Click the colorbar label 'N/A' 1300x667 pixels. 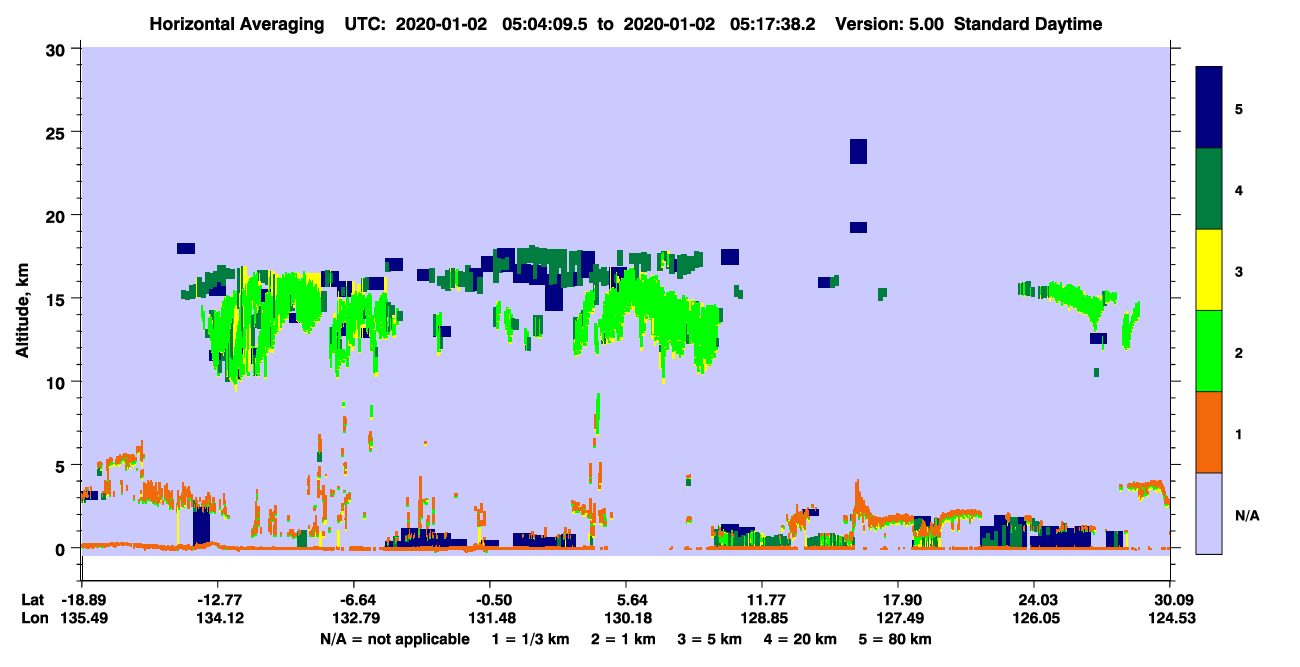click(x=1247, y=516)
